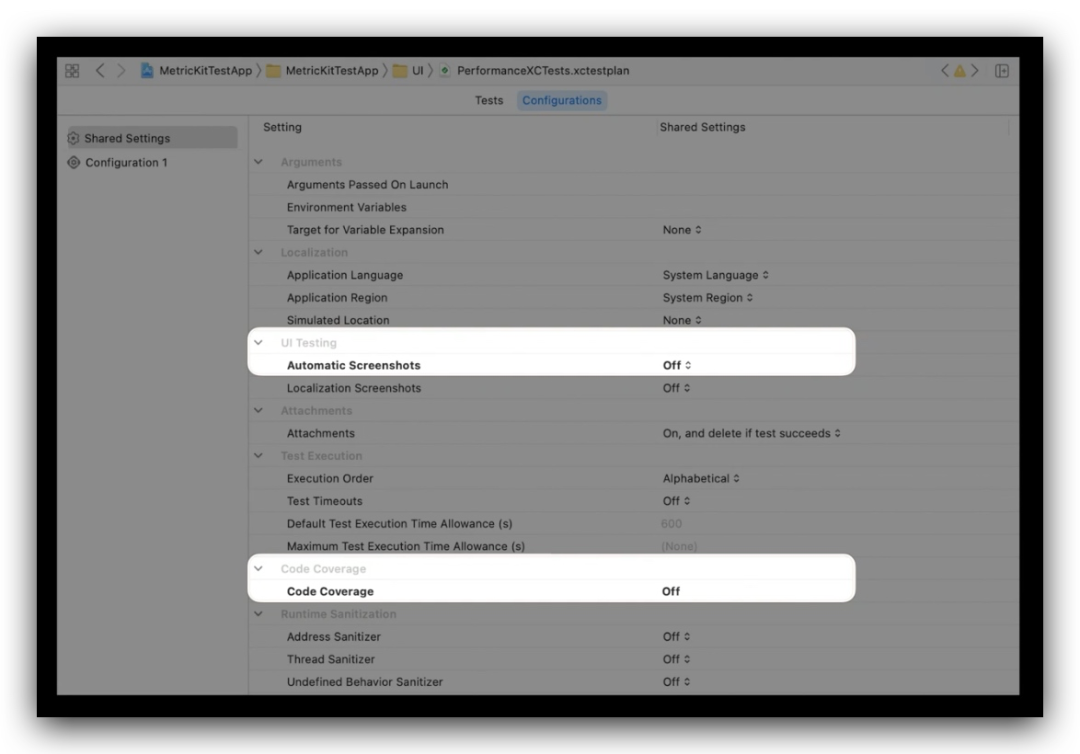
Task: Select the Thread Sanitizer label
Action: click(x=331, y=660)
